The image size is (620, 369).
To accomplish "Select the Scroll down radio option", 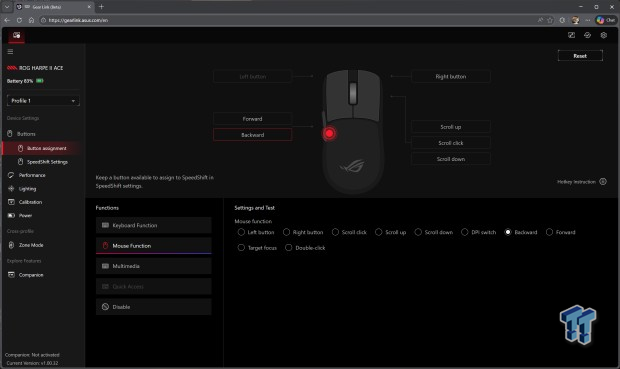I will pyautogui.click(x=418, y=232).
